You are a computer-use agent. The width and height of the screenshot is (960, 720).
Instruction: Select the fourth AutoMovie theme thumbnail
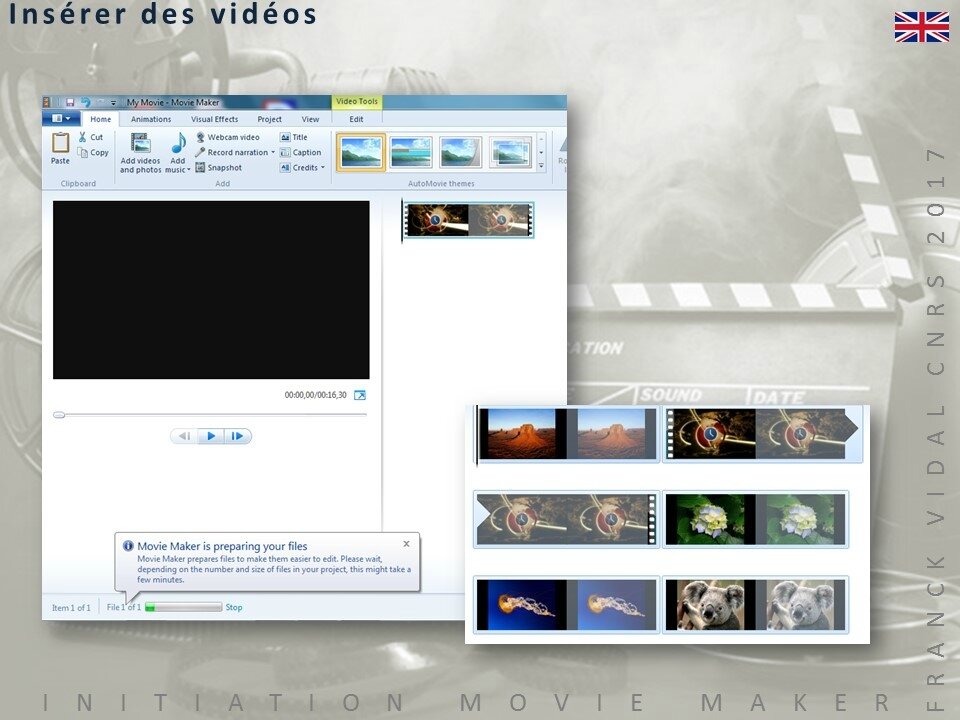511,152
